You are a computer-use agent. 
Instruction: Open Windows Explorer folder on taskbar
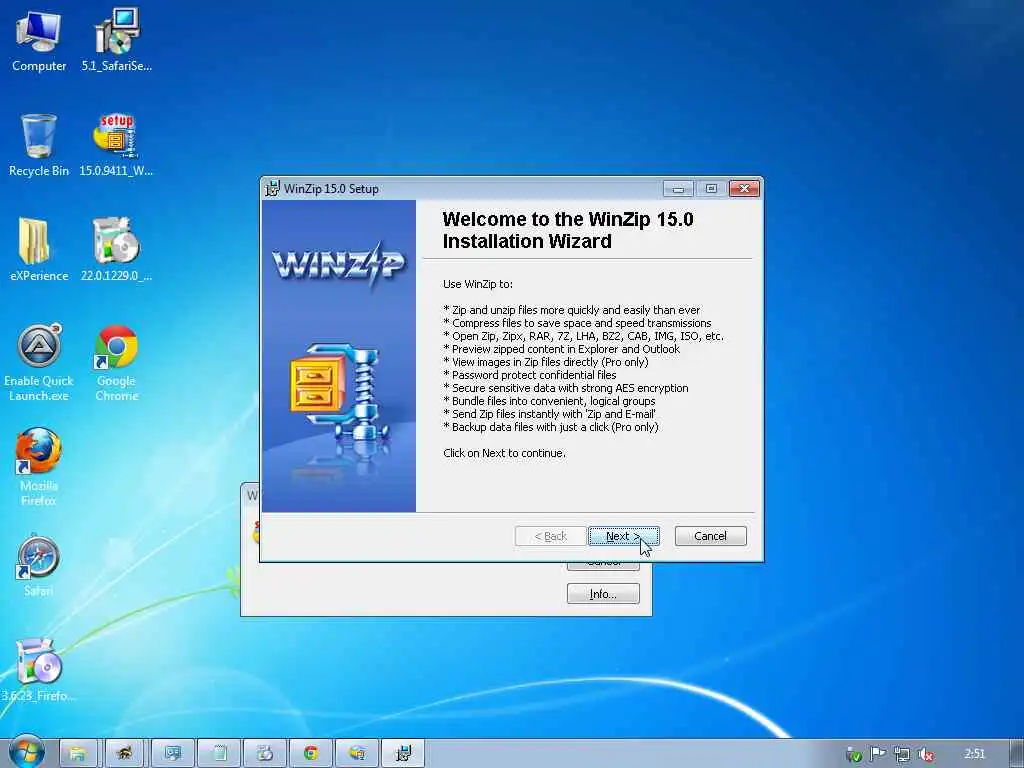(x=78, y=754)
